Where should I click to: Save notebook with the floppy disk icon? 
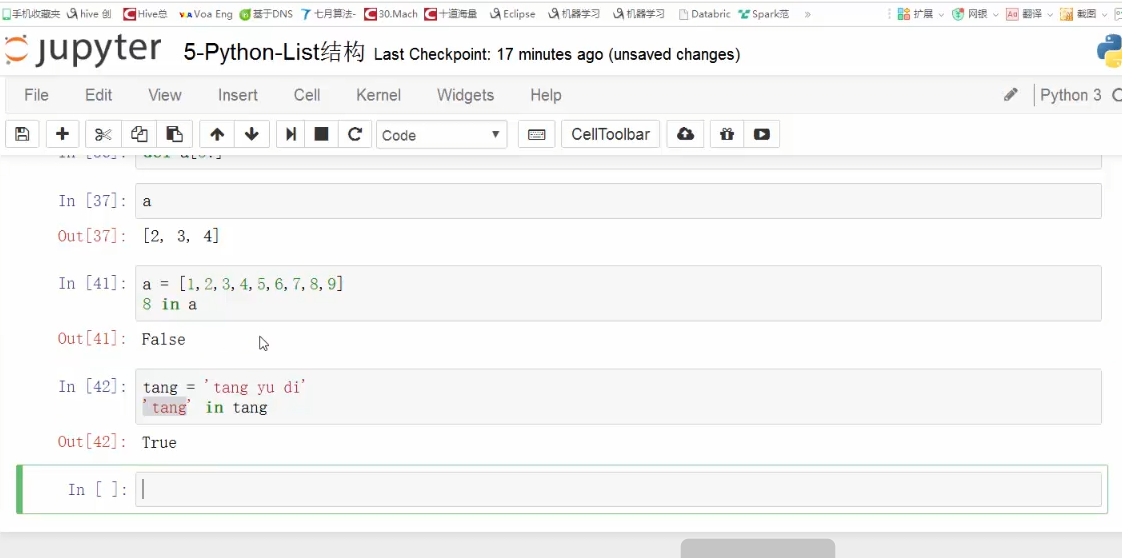coord(22,134)
